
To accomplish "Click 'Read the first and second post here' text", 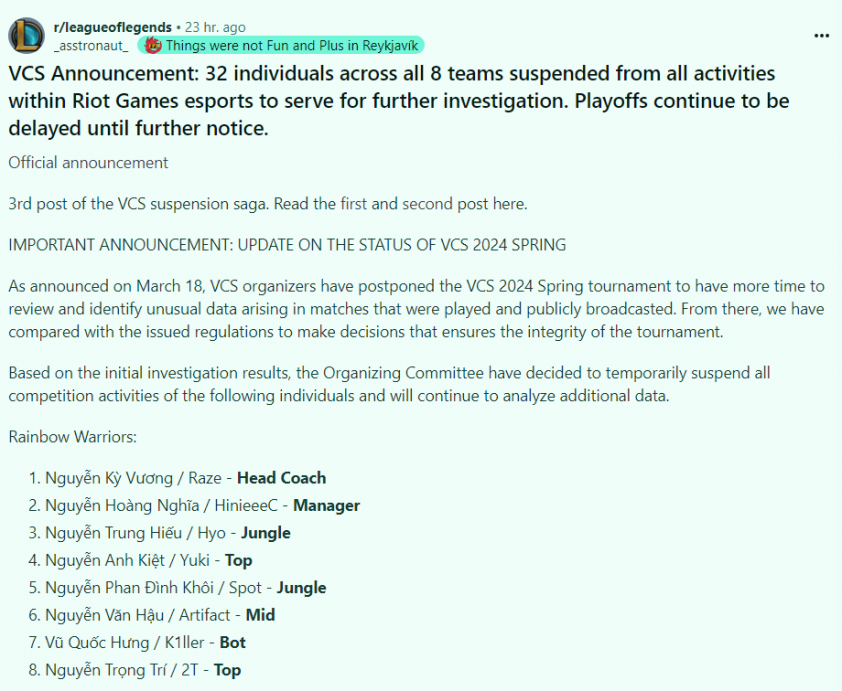I will click(401, 204).
